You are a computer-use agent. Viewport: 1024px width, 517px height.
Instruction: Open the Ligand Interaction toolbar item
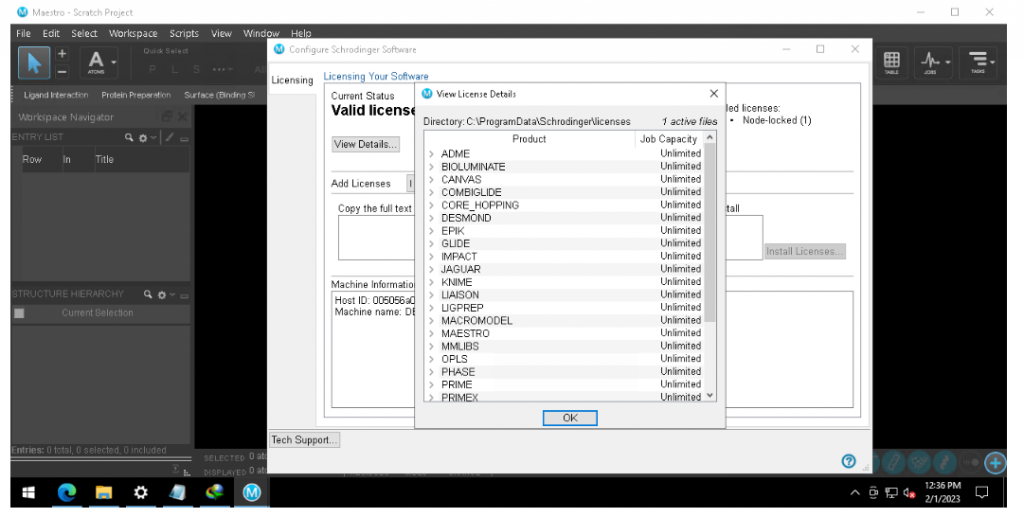56,95
